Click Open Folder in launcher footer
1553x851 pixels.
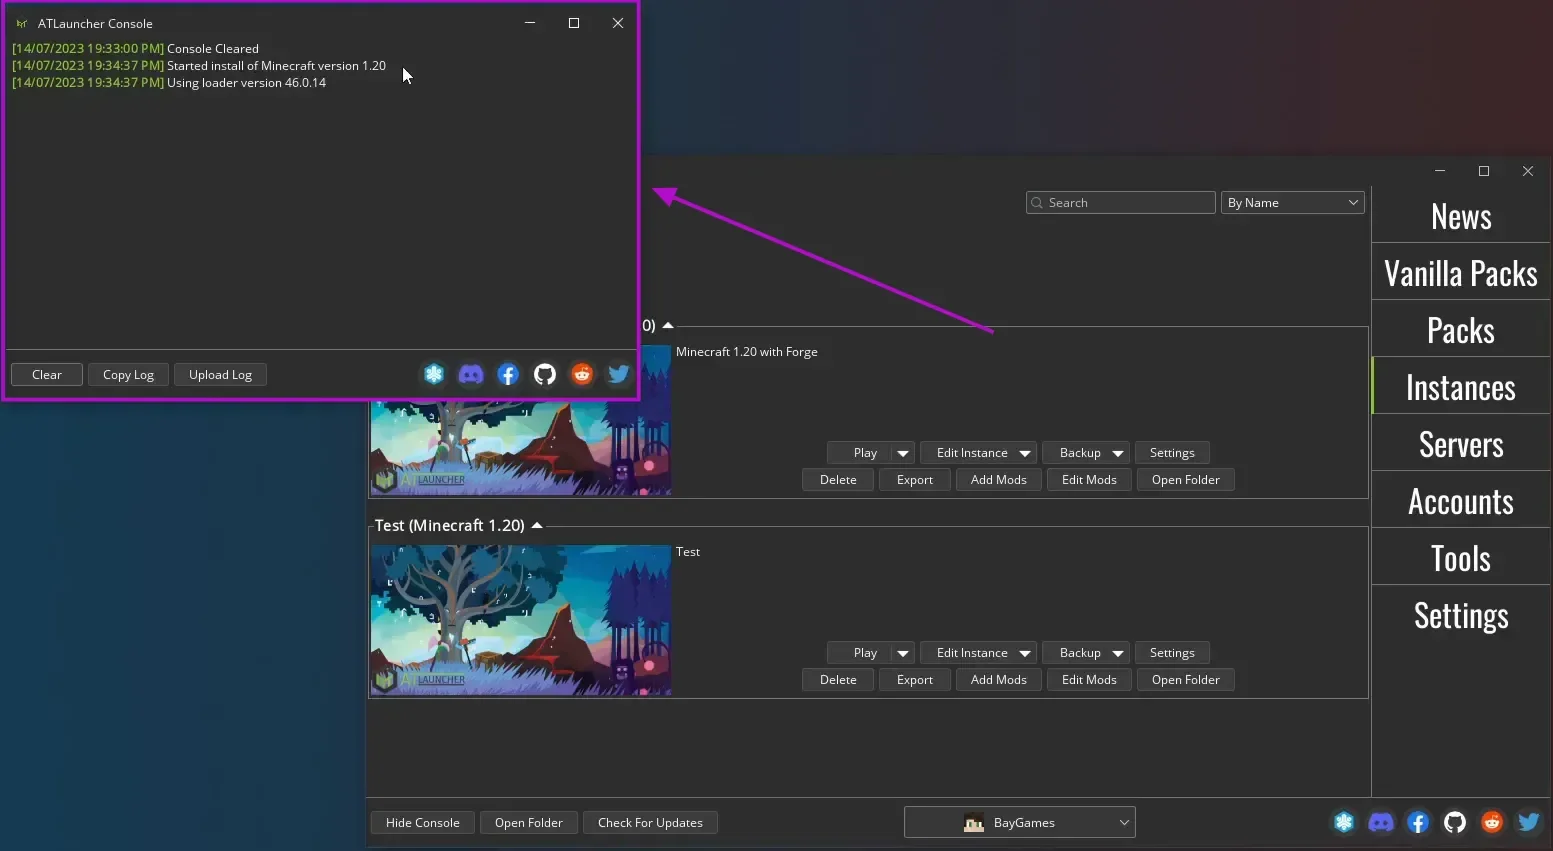point(529,823)
